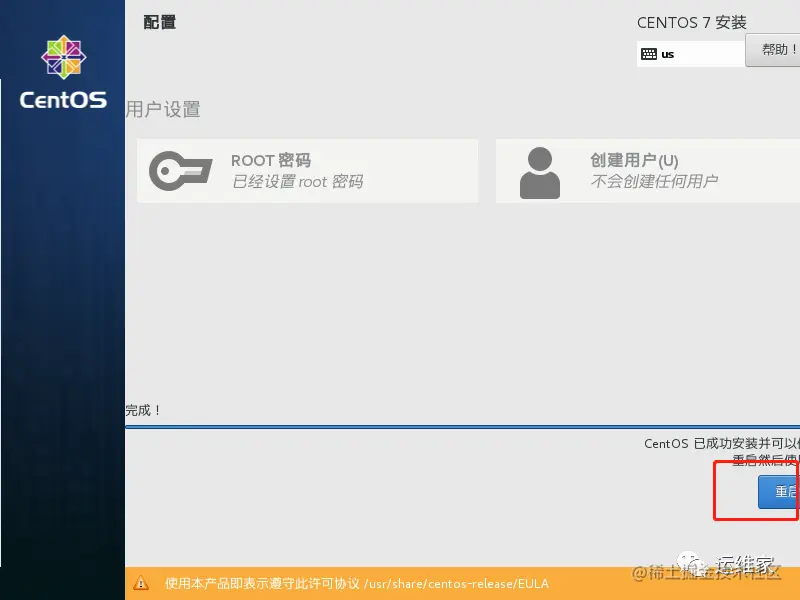Select the 'us' keyboard layout entry
Screen dimensions: 800x600
[668, 53]
